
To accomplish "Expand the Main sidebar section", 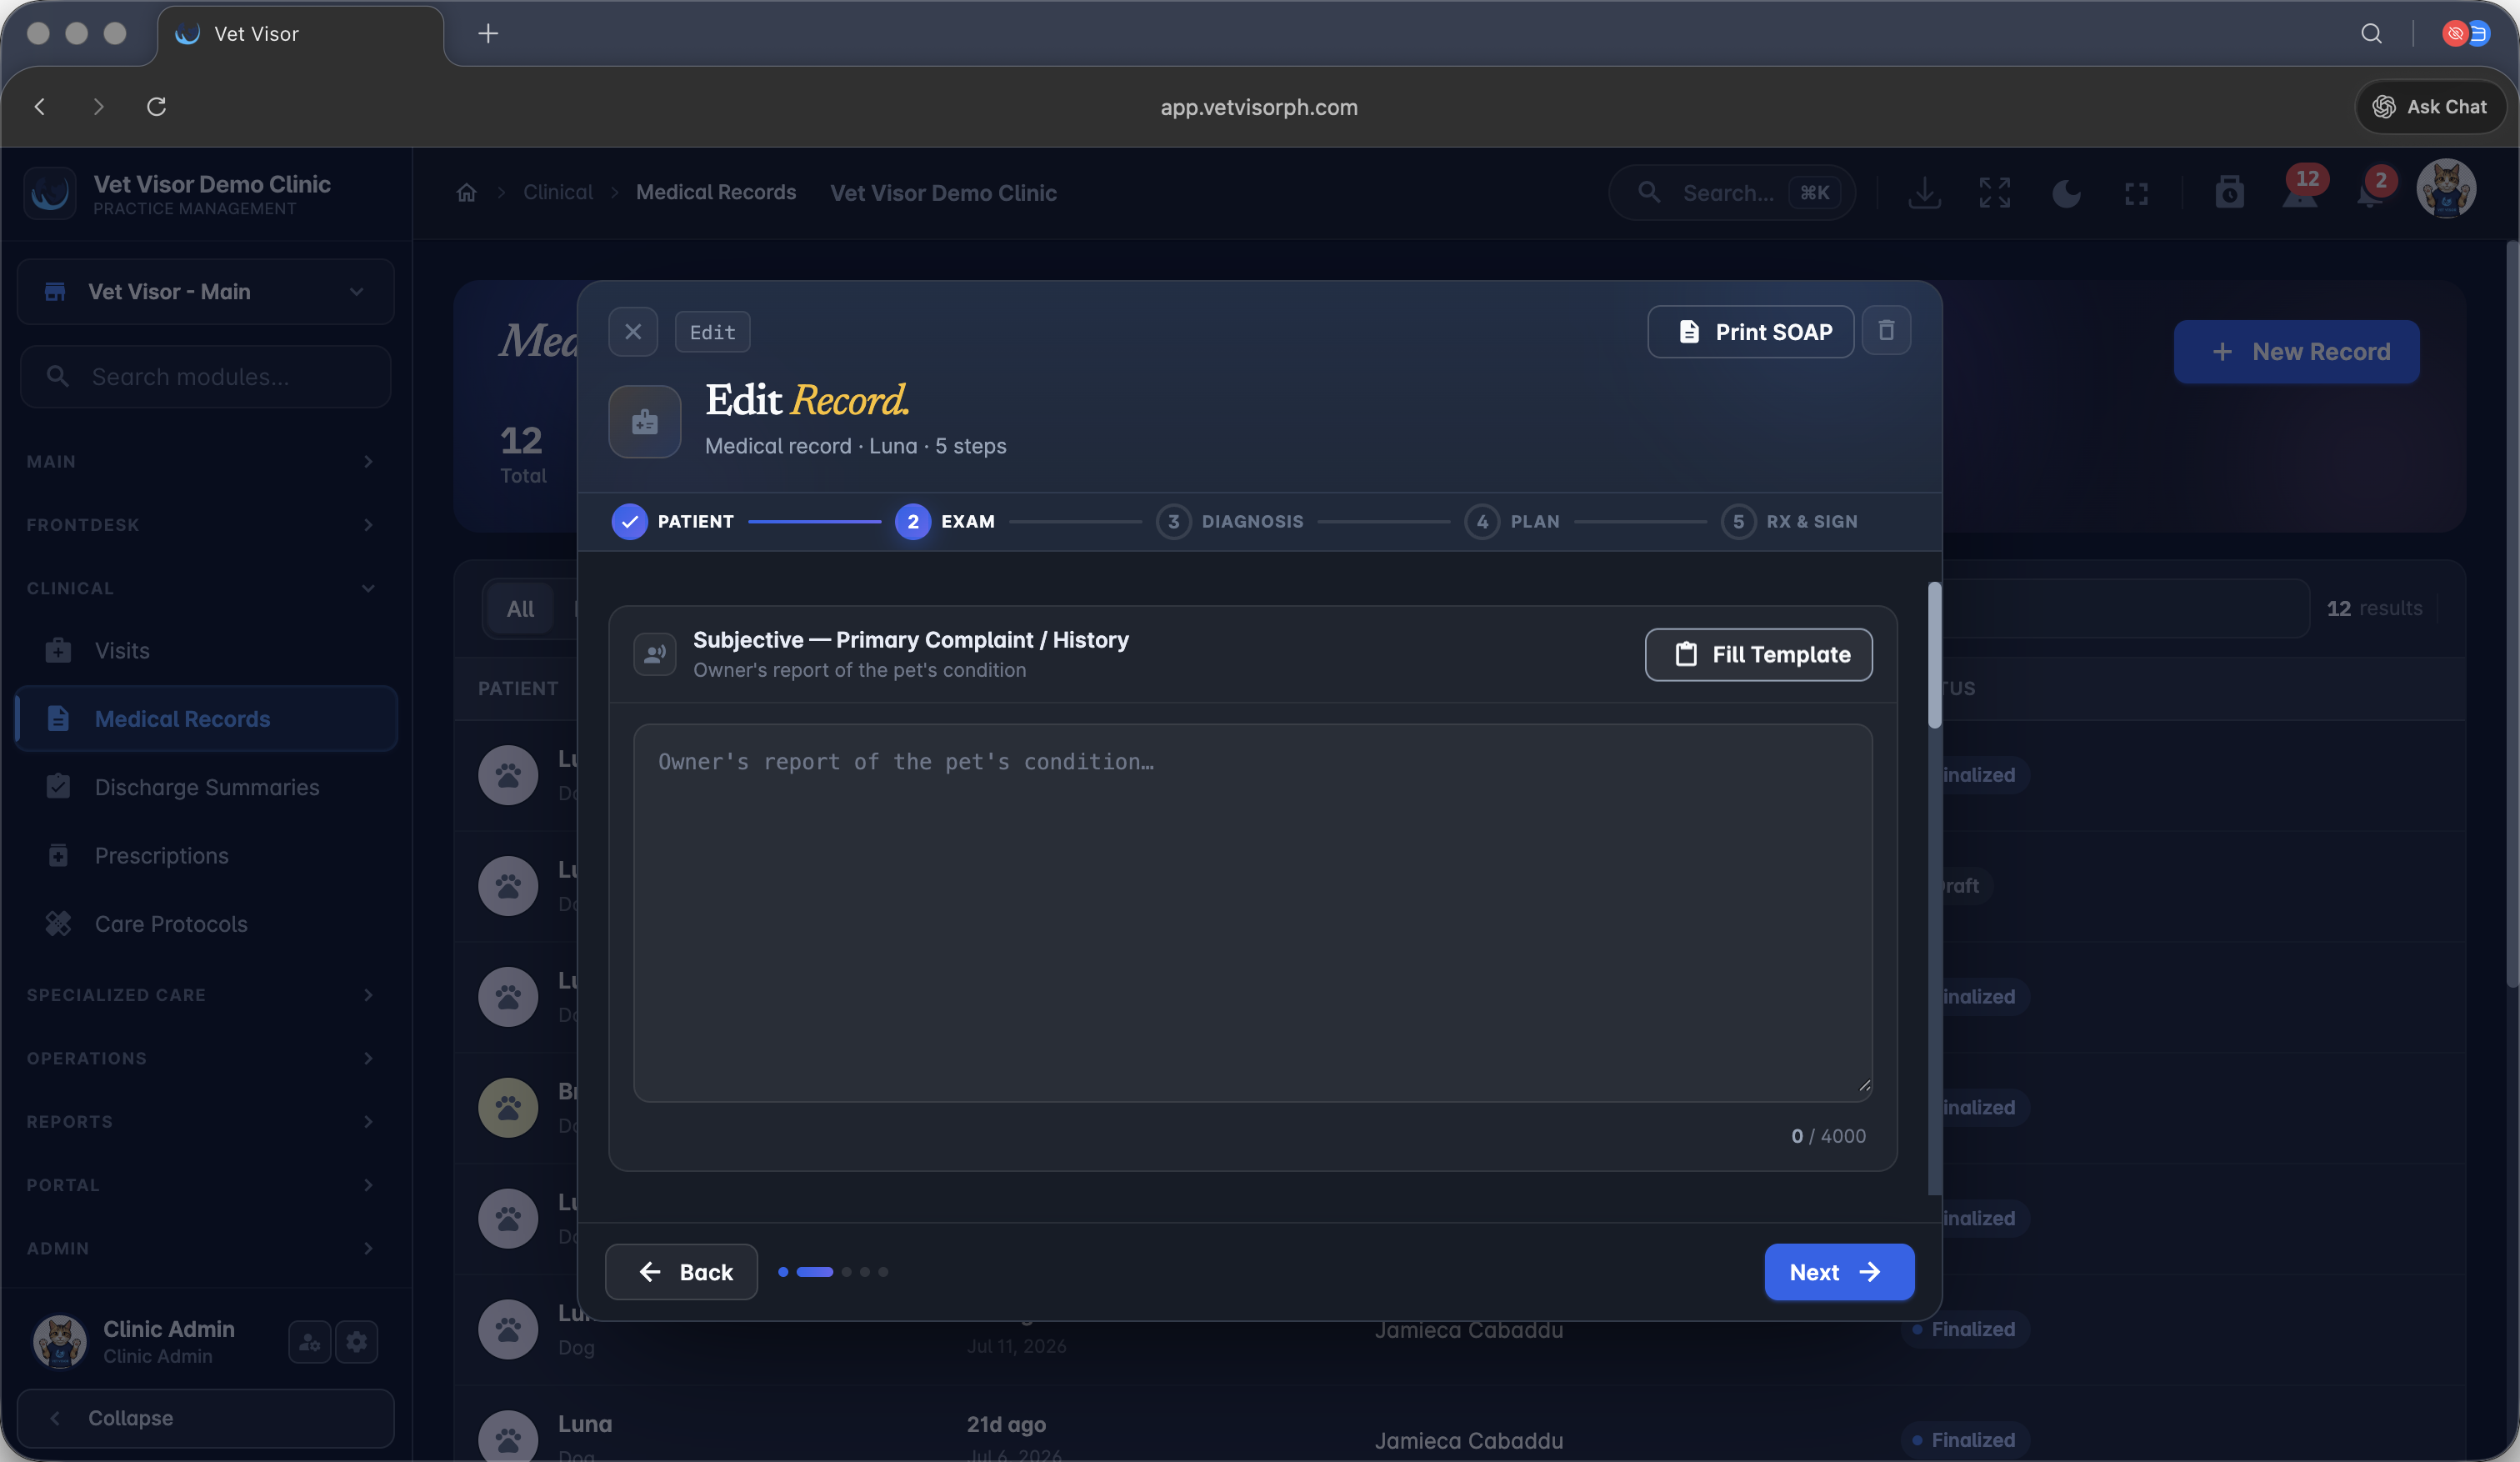I will click(x=200, y=462).
